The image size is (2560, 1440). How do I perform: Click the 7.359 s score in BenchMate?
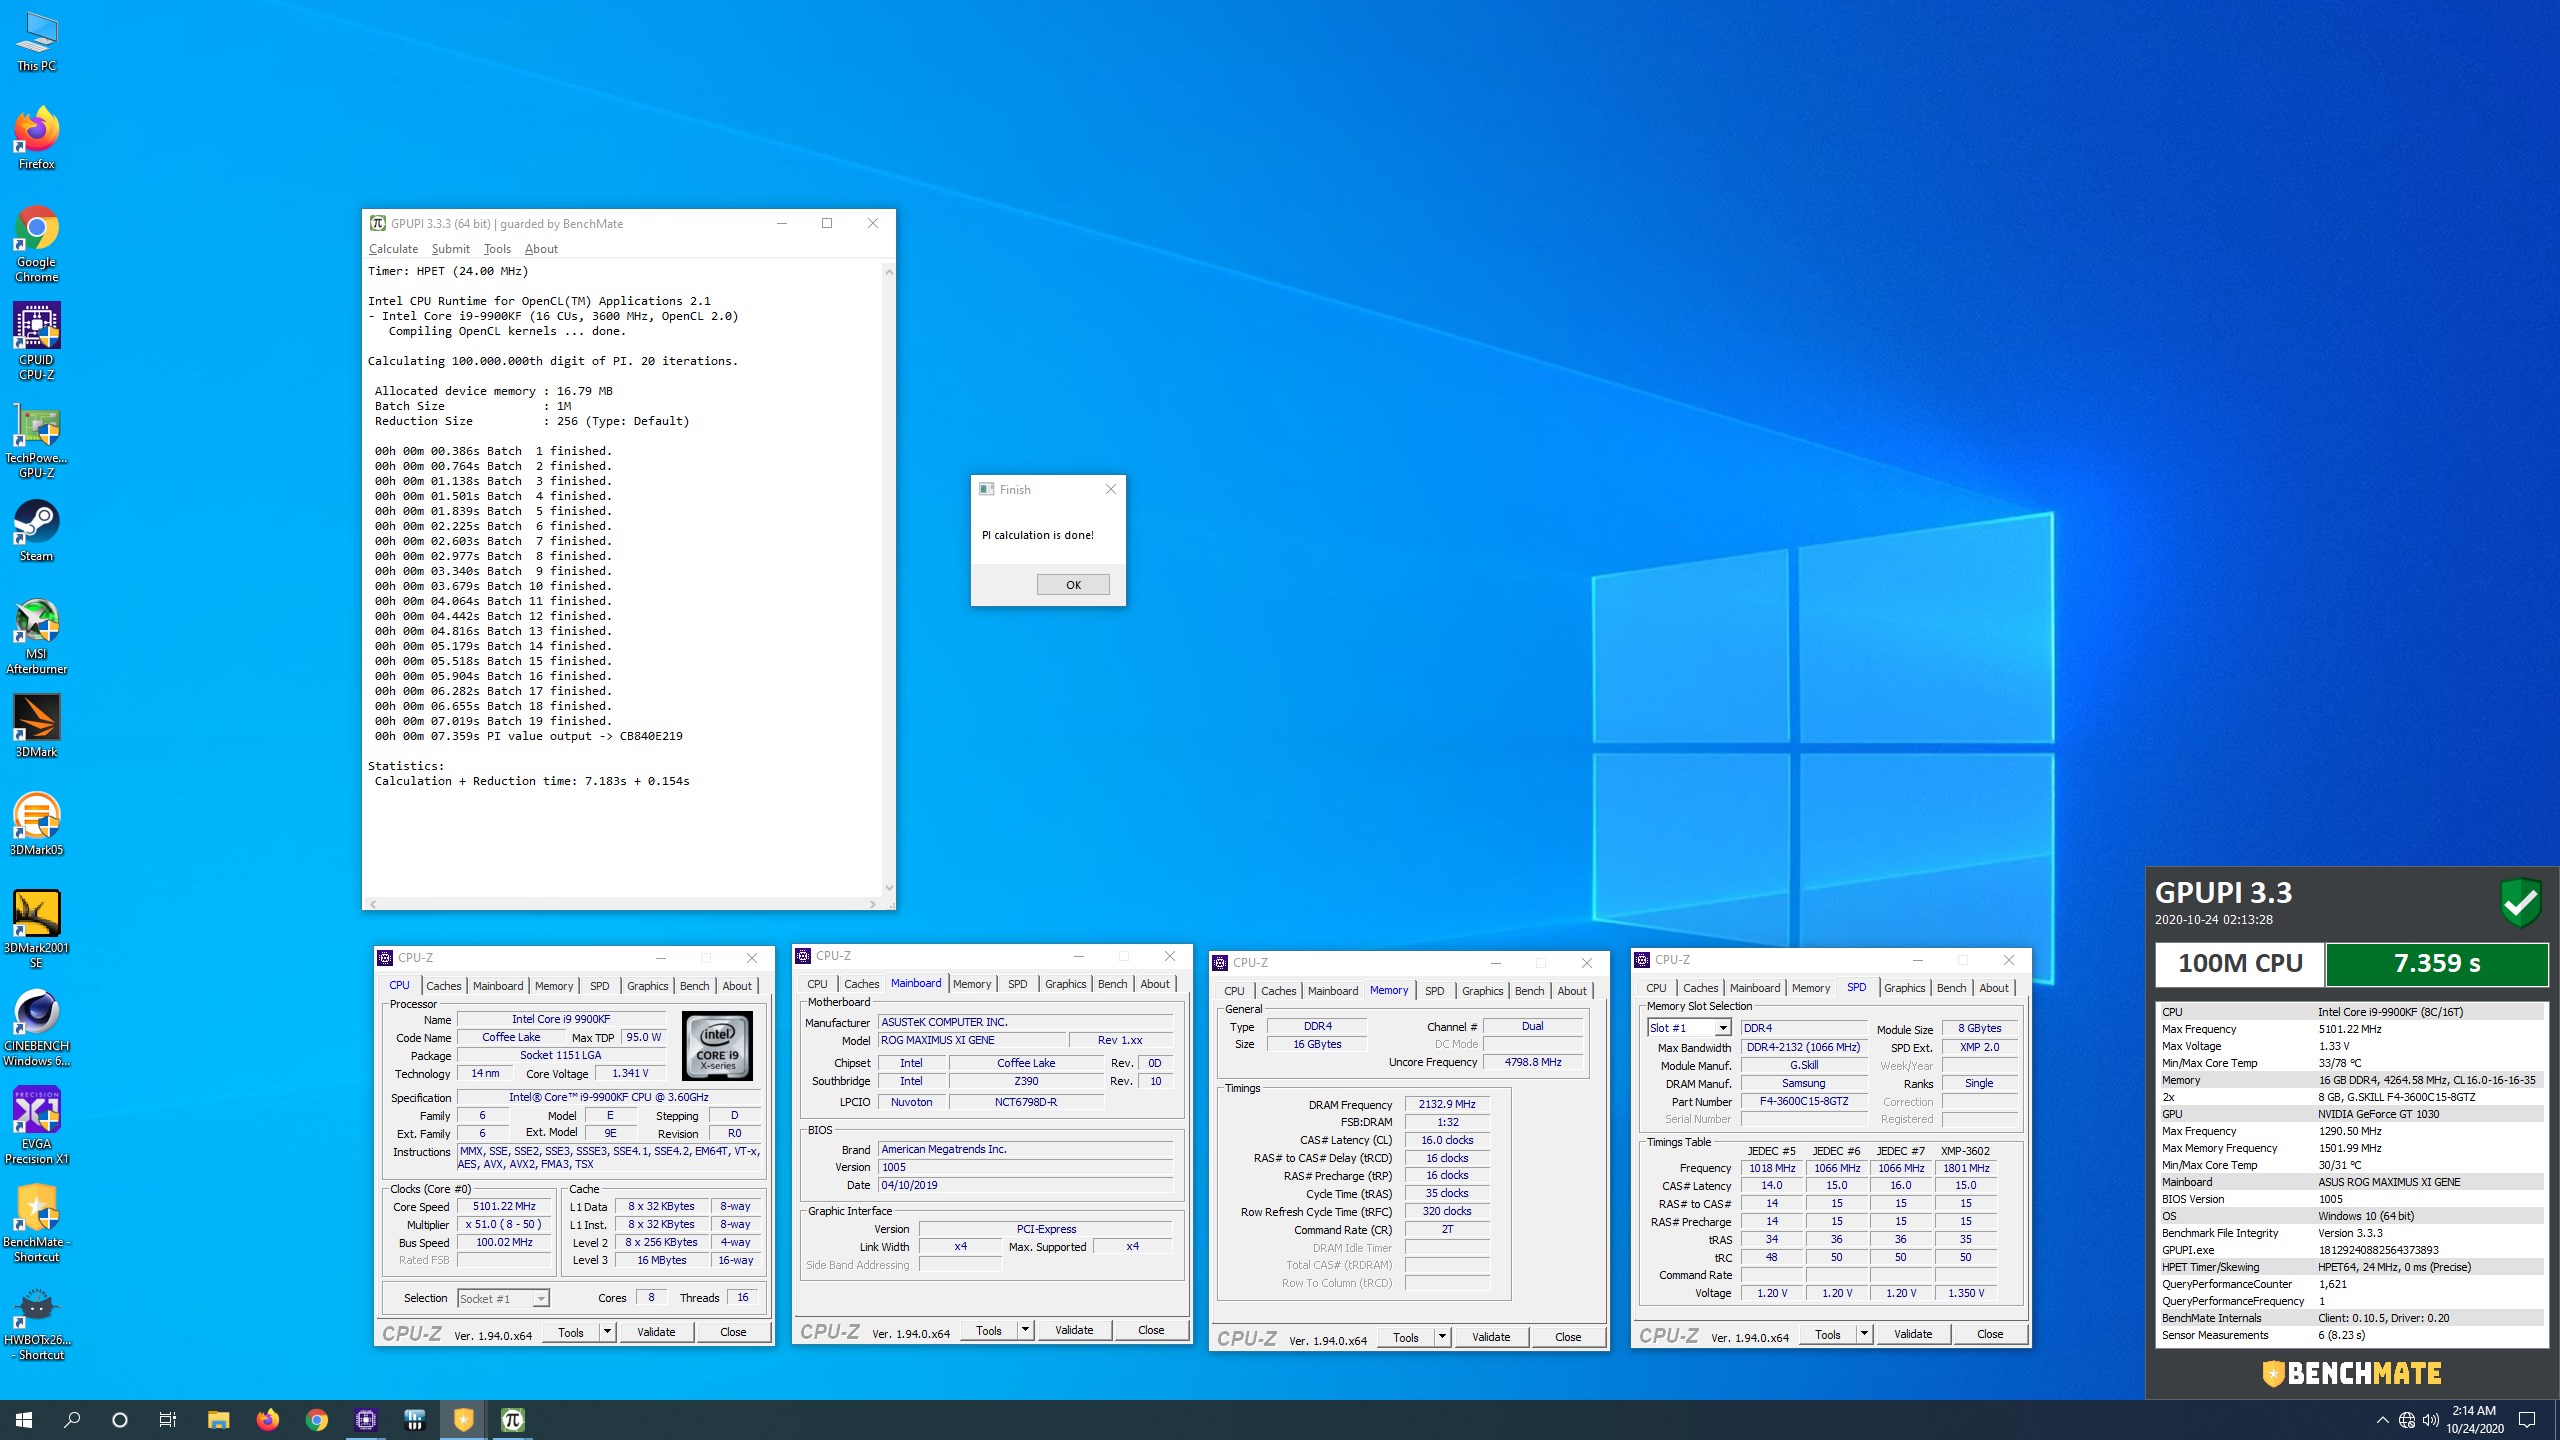[x=2436, y=964]
